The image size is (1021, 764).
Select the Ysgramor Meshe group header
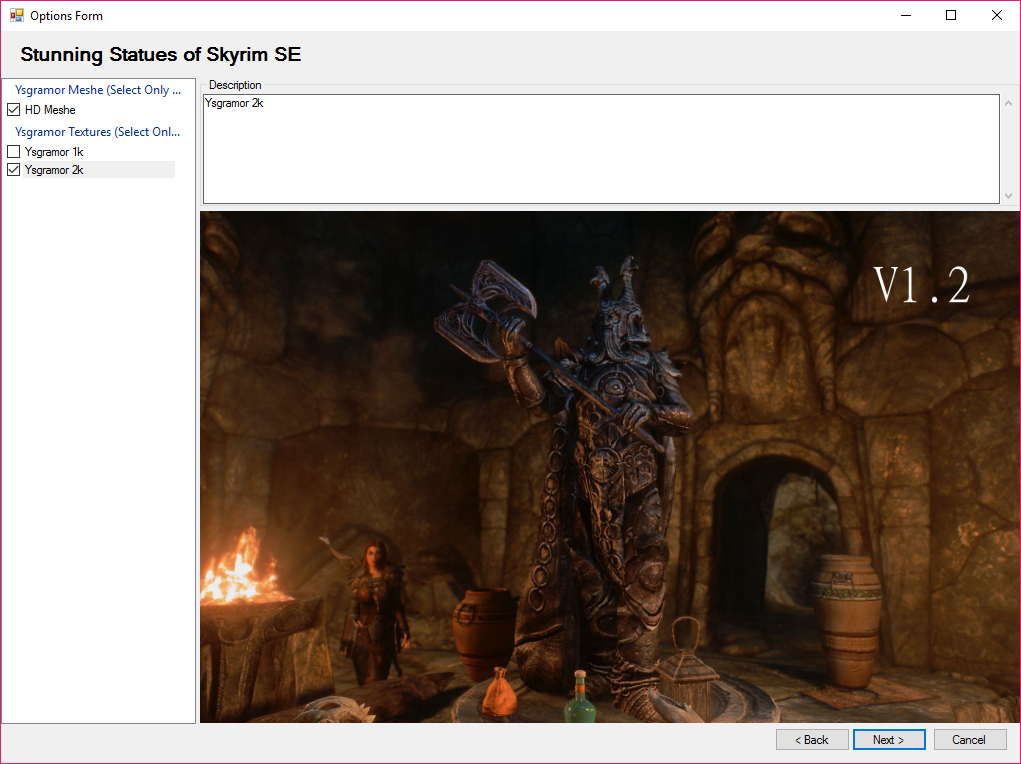tap(98, 90)
